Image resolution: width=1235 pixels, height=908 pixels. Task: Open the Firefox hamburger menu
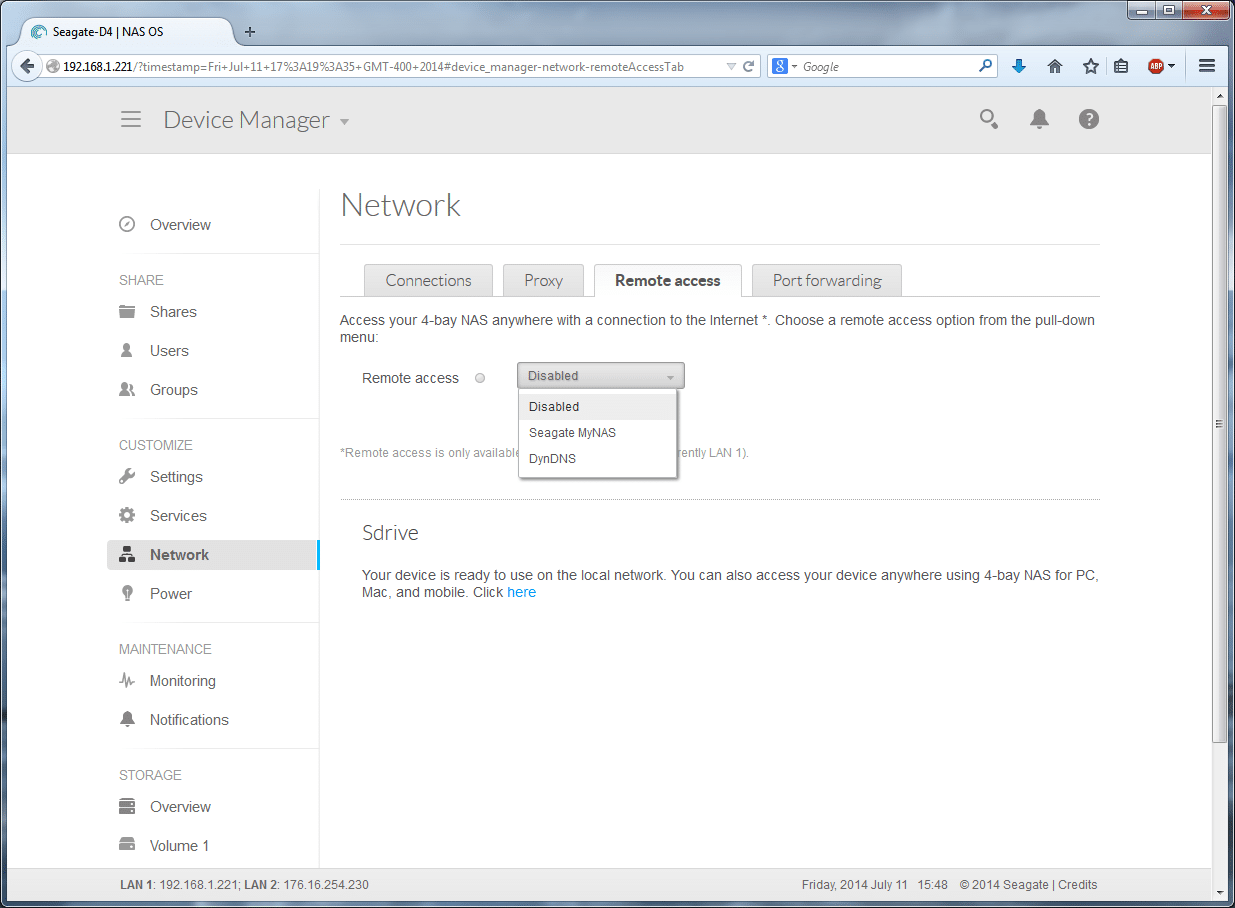[1206, 67]
